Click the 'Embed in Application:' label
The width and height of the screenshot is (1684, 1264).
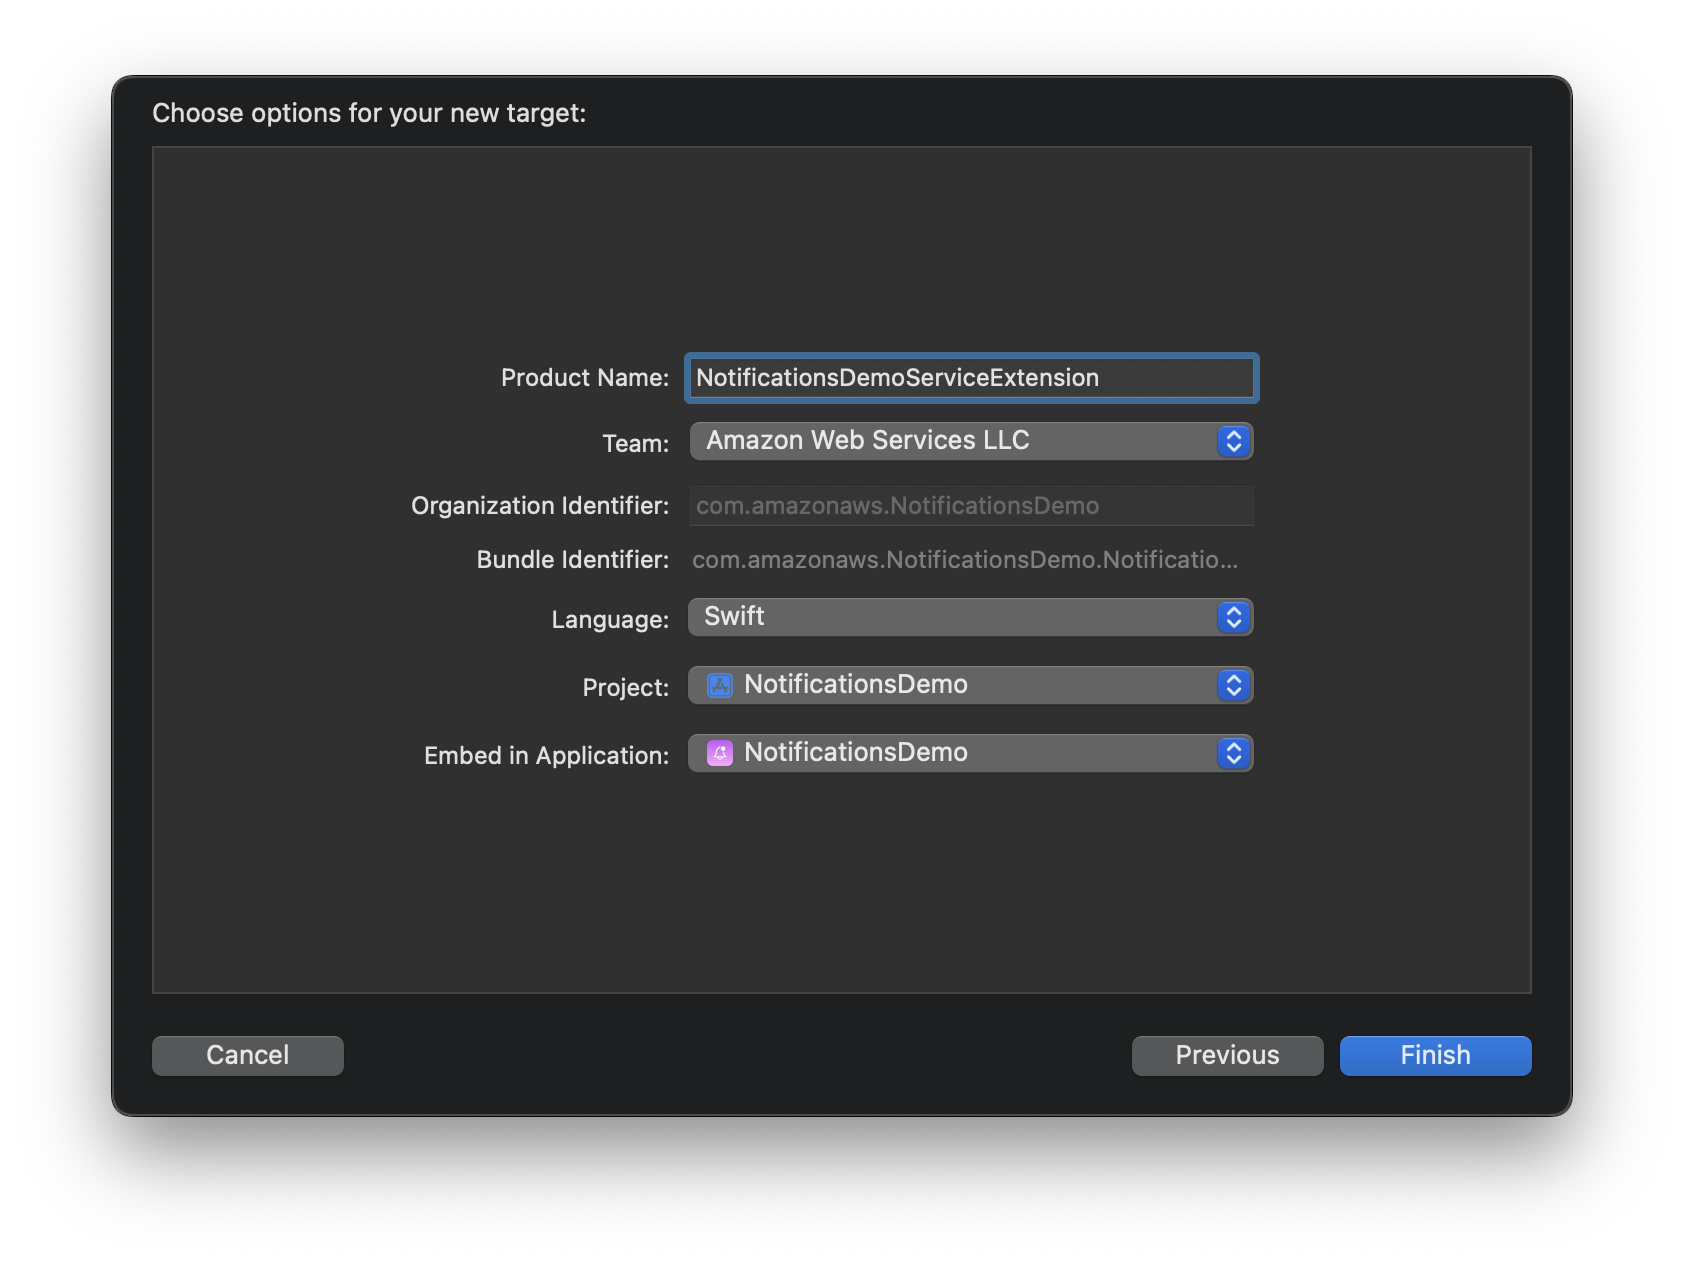(547, 756)
